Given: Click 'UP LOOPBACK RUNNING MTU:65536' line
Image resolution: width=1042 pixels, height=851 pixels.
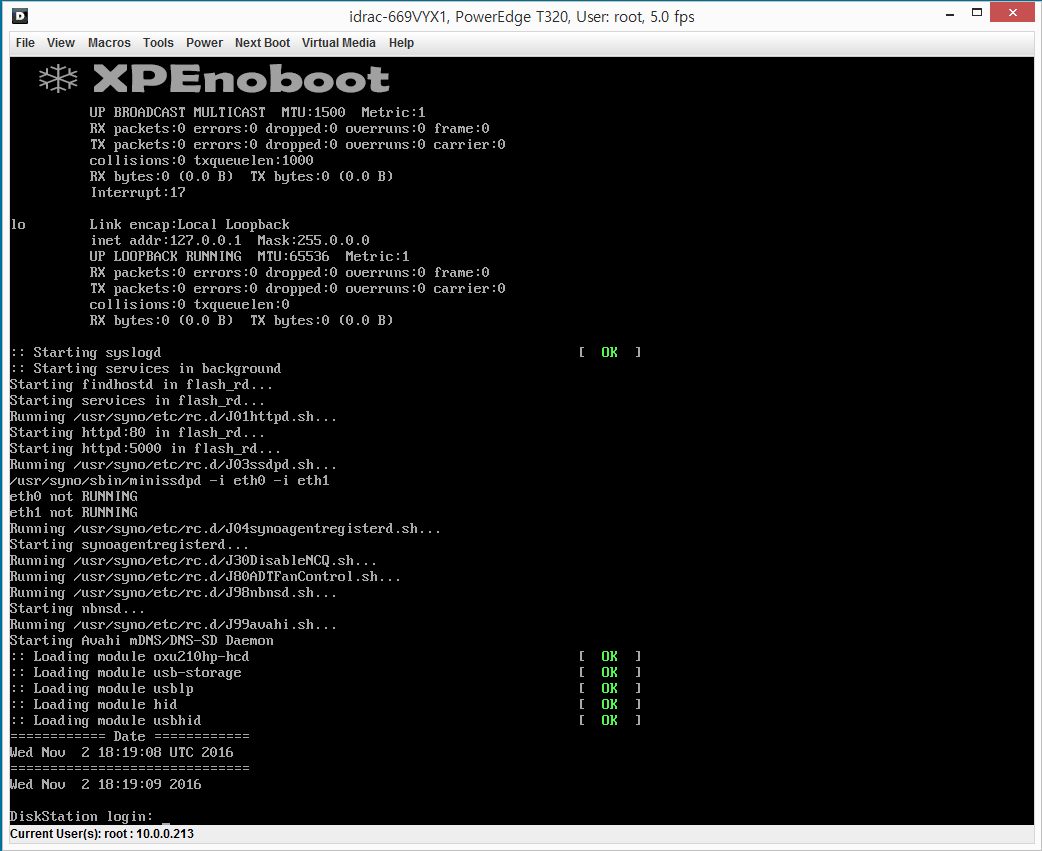Looking at the screenshot, I should click(249, 256).
